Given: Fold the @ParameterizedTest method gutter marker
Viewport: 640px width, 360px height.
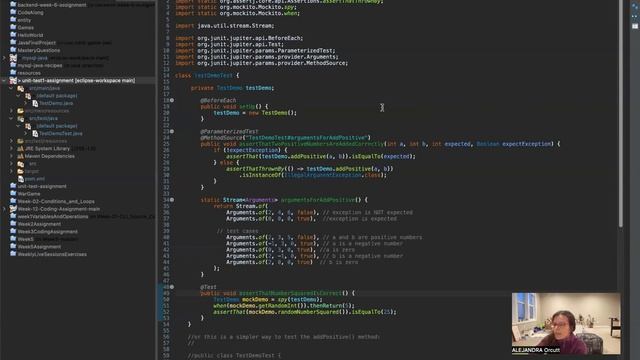Looking at the screenshot, I should (x=172, y=131).
